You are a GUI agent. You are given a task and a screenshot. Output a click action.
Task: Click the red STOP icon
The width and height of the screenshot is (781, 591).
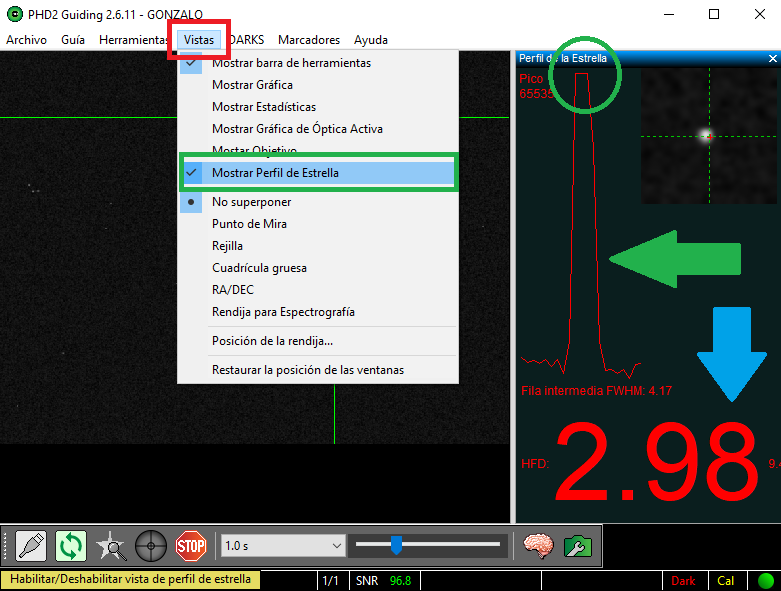[191, 546]
